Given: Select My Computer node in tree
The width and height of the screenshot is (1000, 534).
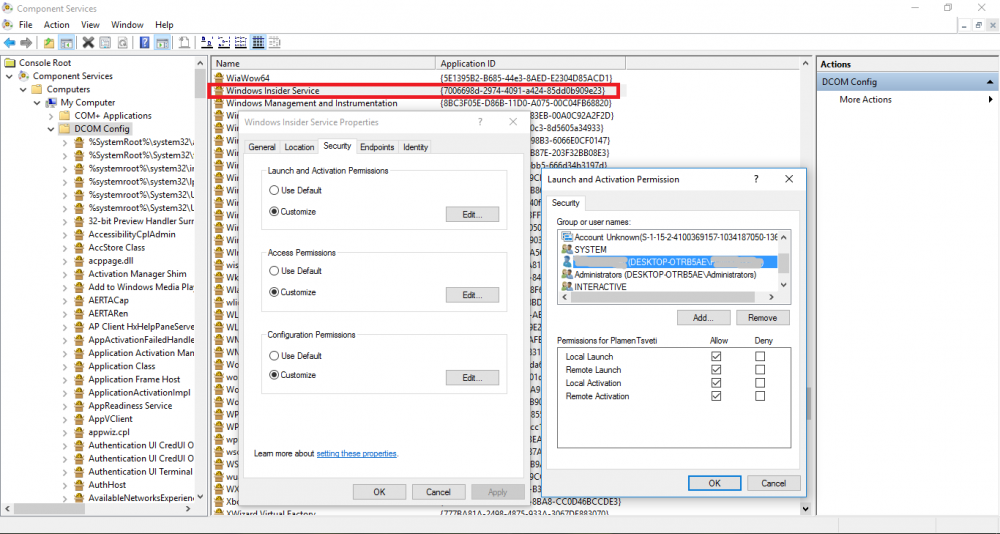Looking at the screenshot, I should 88,102.
